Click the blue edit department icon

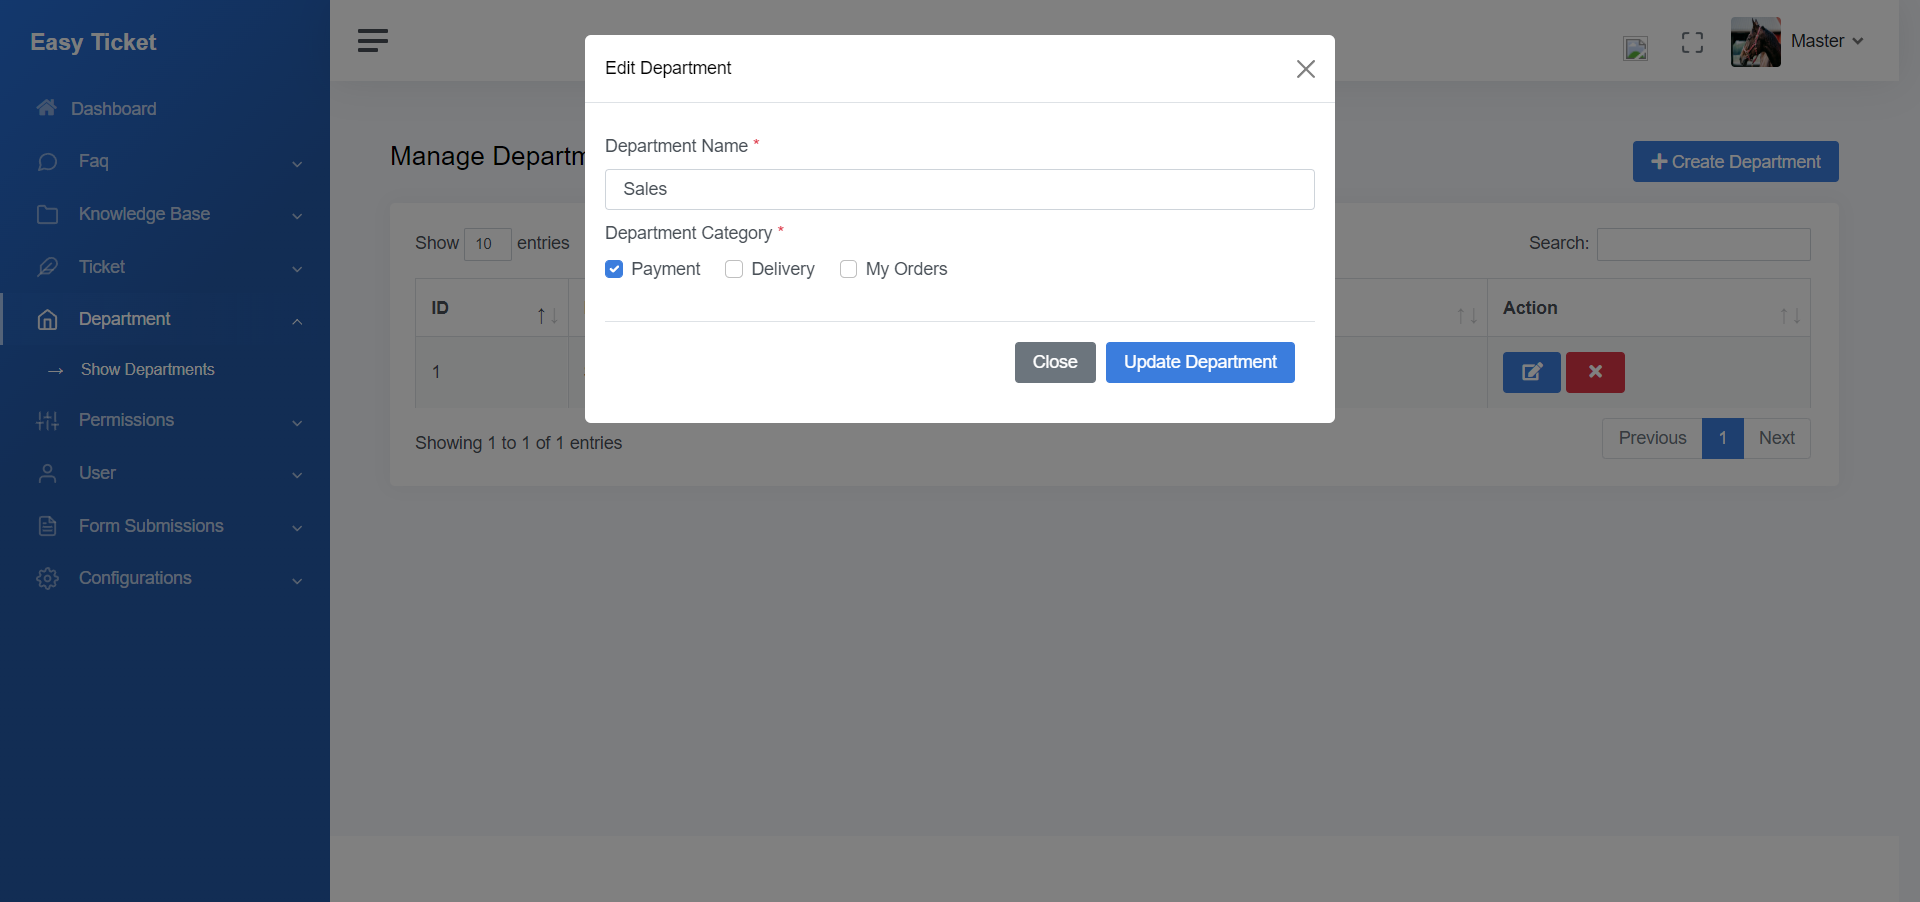click(x=1531, y=372)
